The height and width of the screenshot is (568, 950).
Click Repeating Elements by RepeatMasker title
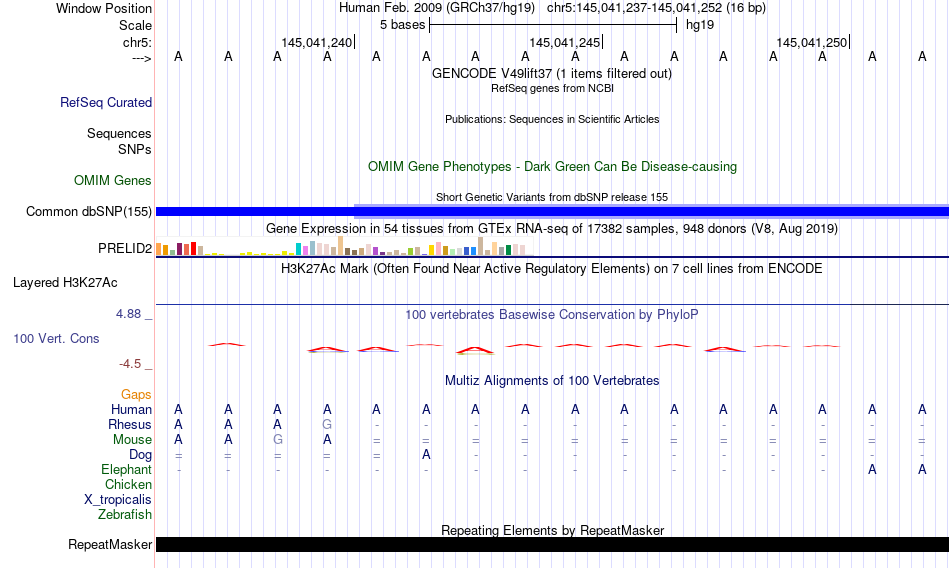pos(553,530)
